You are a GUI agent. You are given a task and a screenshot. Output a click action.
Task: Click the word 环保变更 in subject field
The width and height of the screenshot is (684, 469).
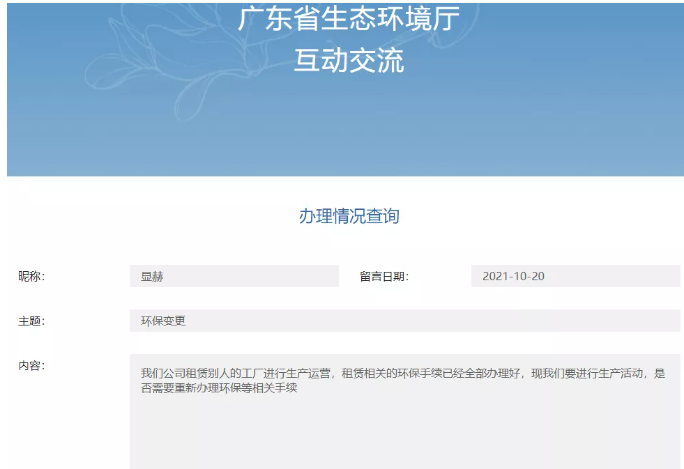[163, 321]
